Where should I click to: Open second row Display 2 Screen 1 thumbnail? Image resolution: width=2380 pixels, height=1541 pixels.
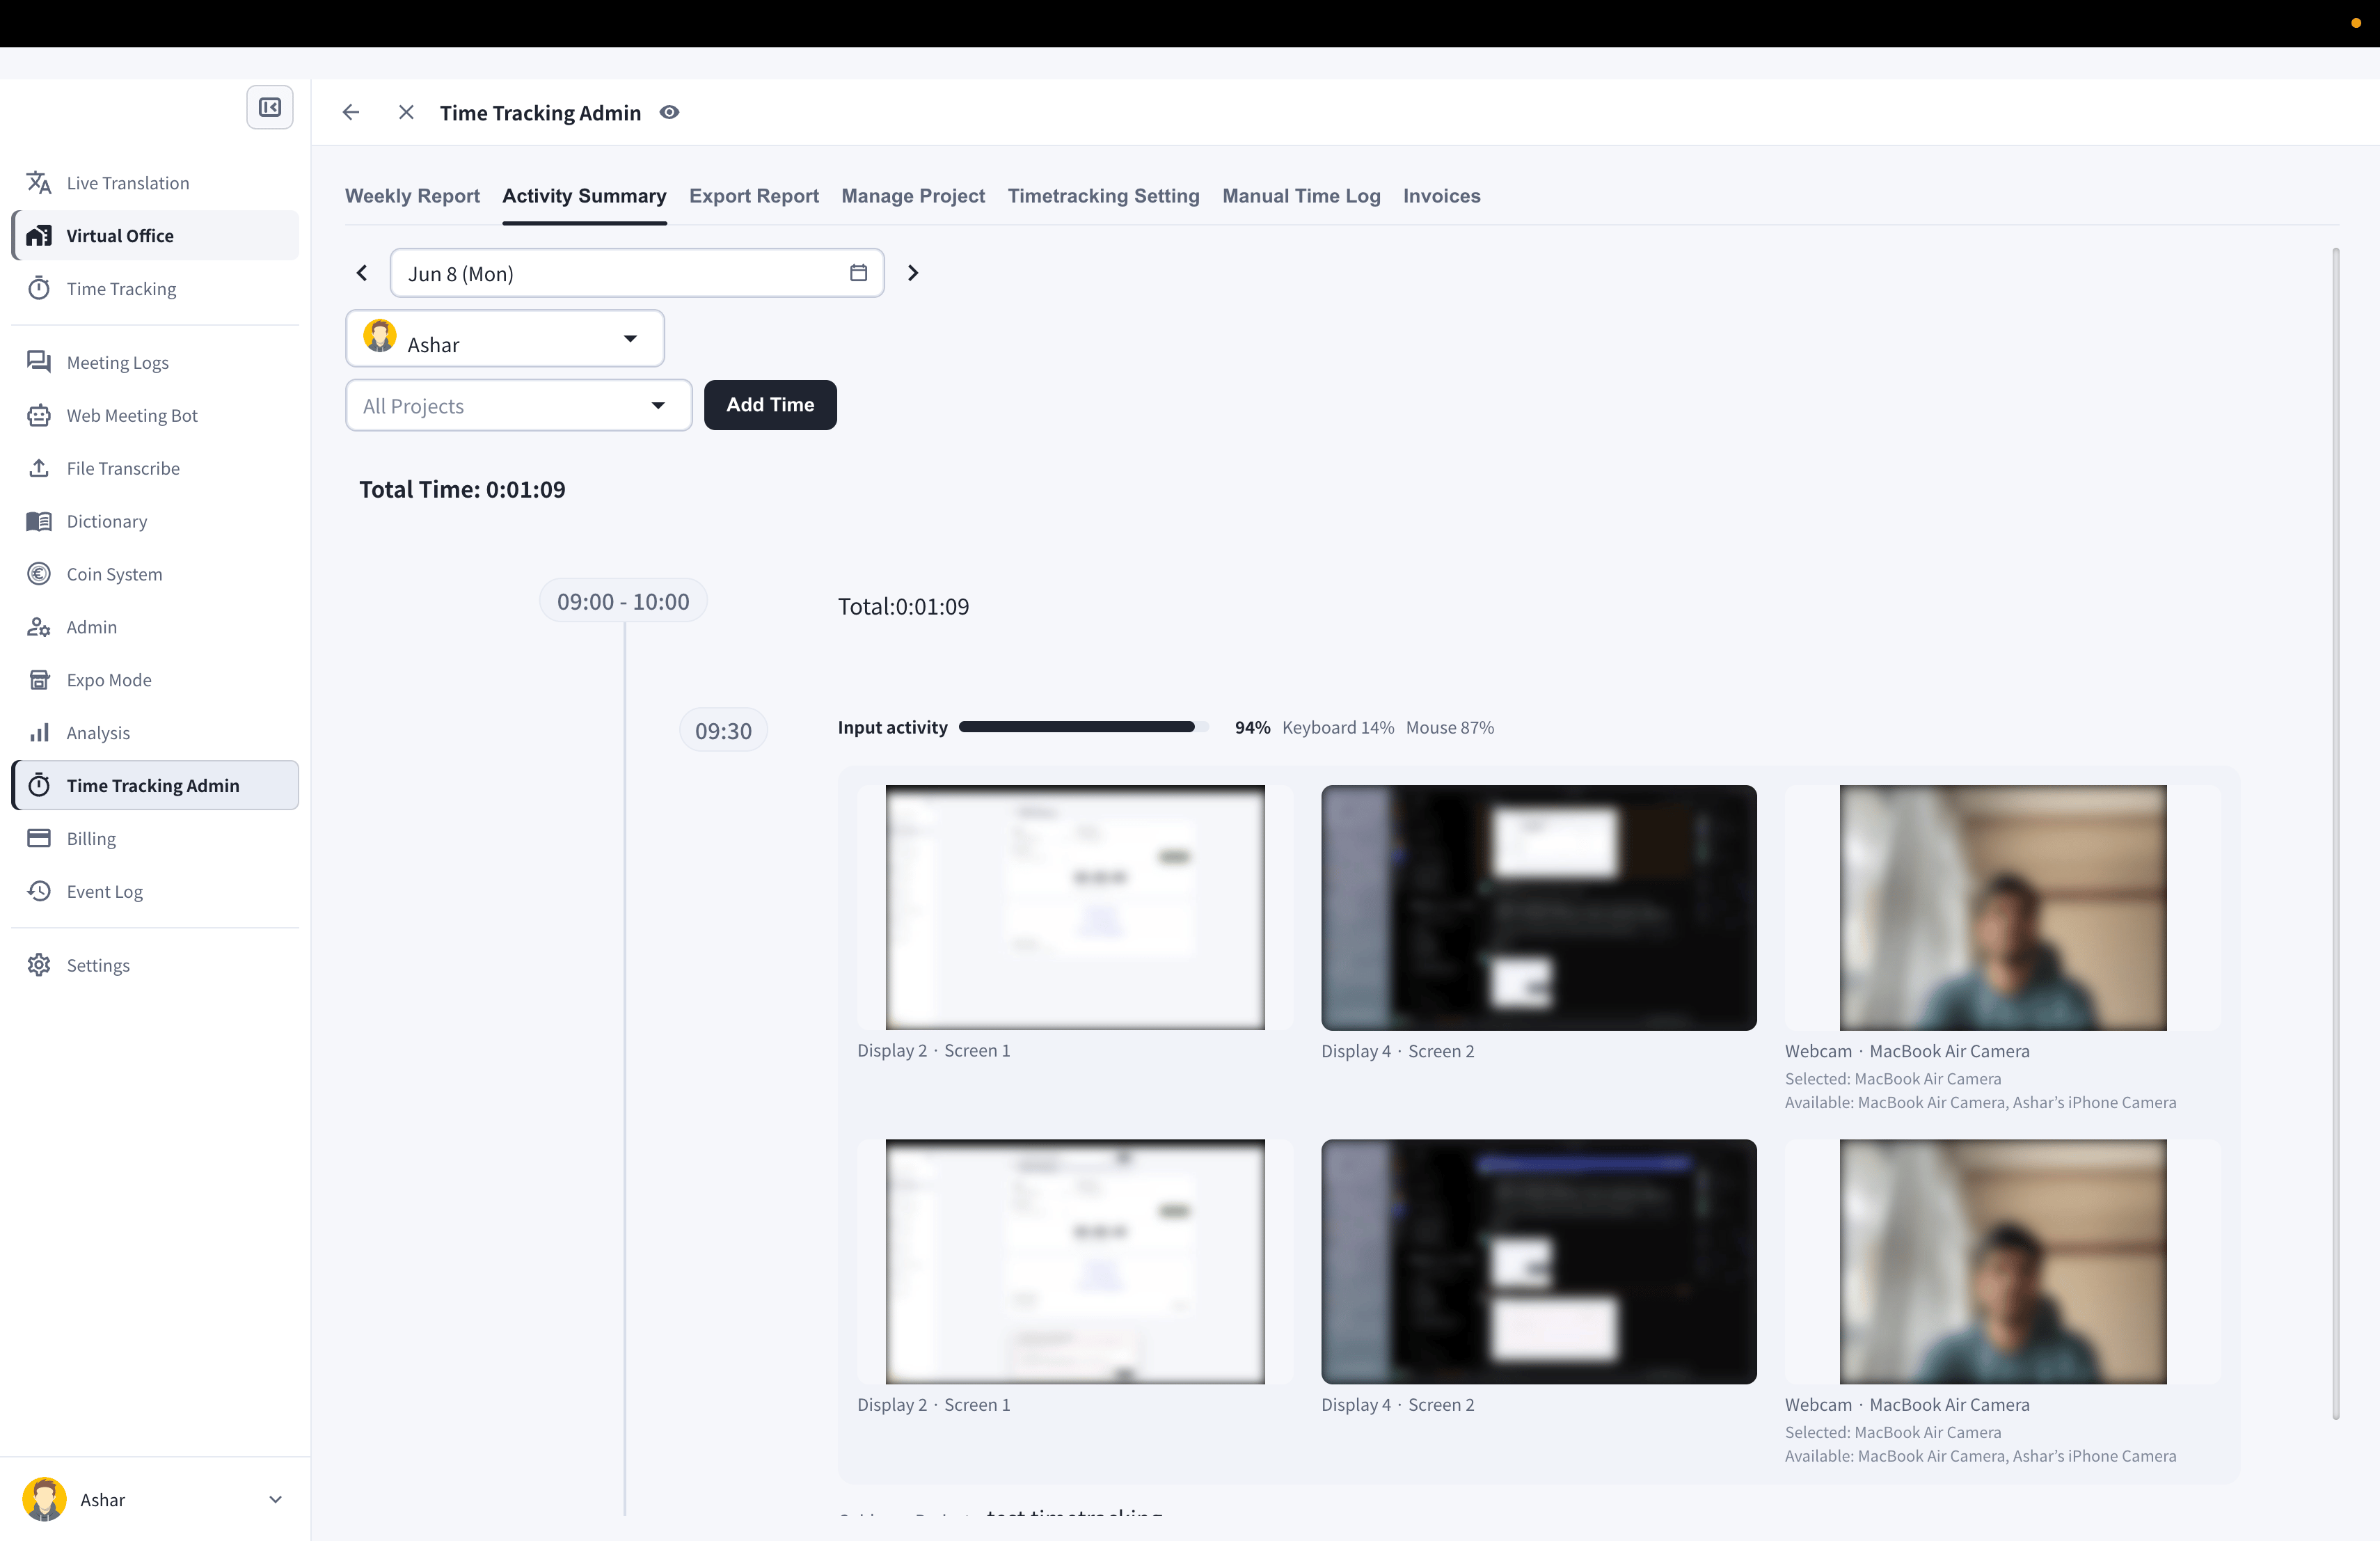(x=1075, y=1262)
